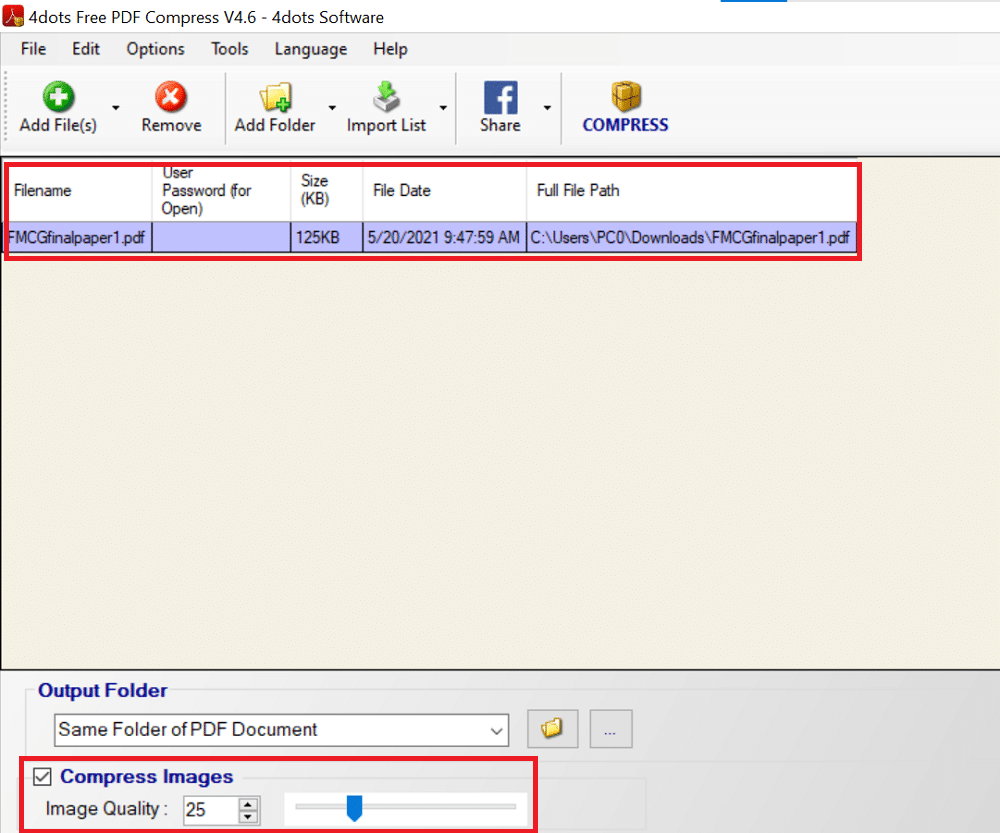Click the Add Folder icon

(274, 98)
